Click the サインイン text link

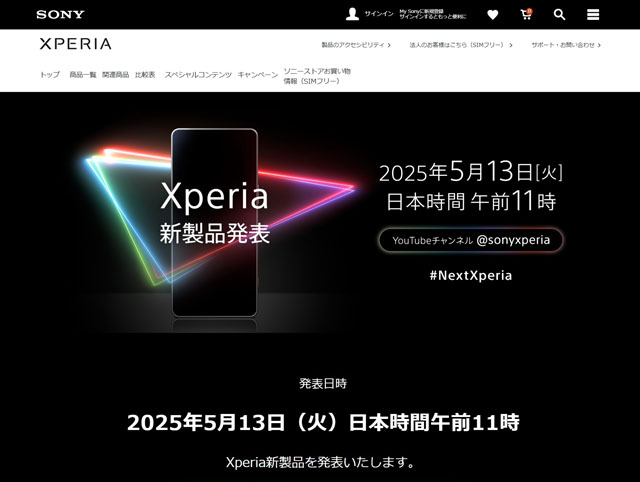coord(379,14)
